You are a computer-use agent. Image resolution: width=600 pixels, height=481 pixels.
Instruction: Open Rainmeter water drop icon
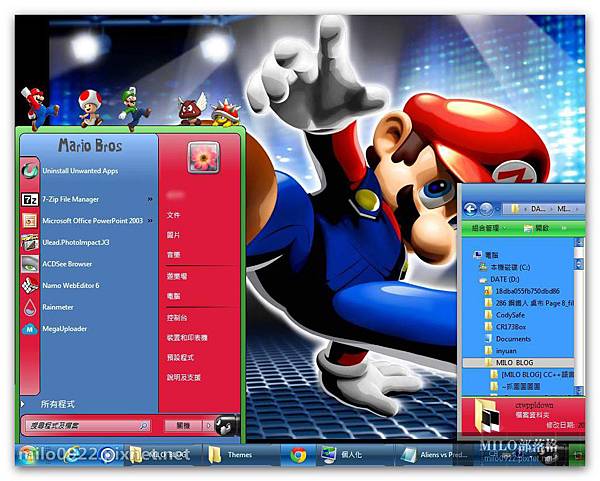point(30,307)
